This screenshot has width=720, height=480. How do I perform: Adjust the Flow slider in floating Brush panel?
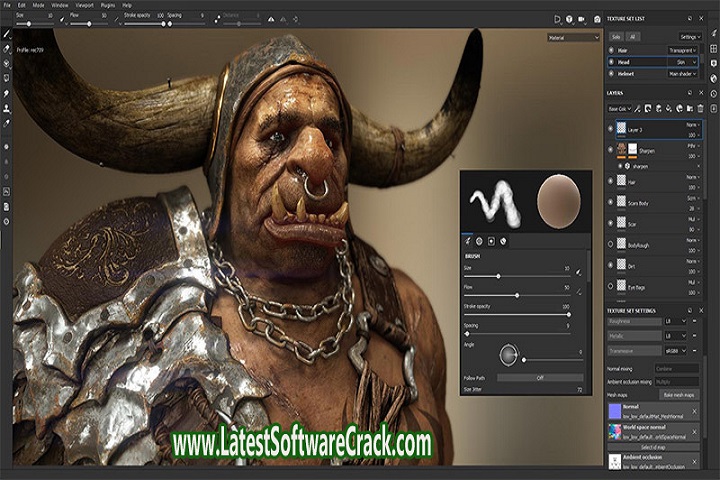tap(517, 295)
